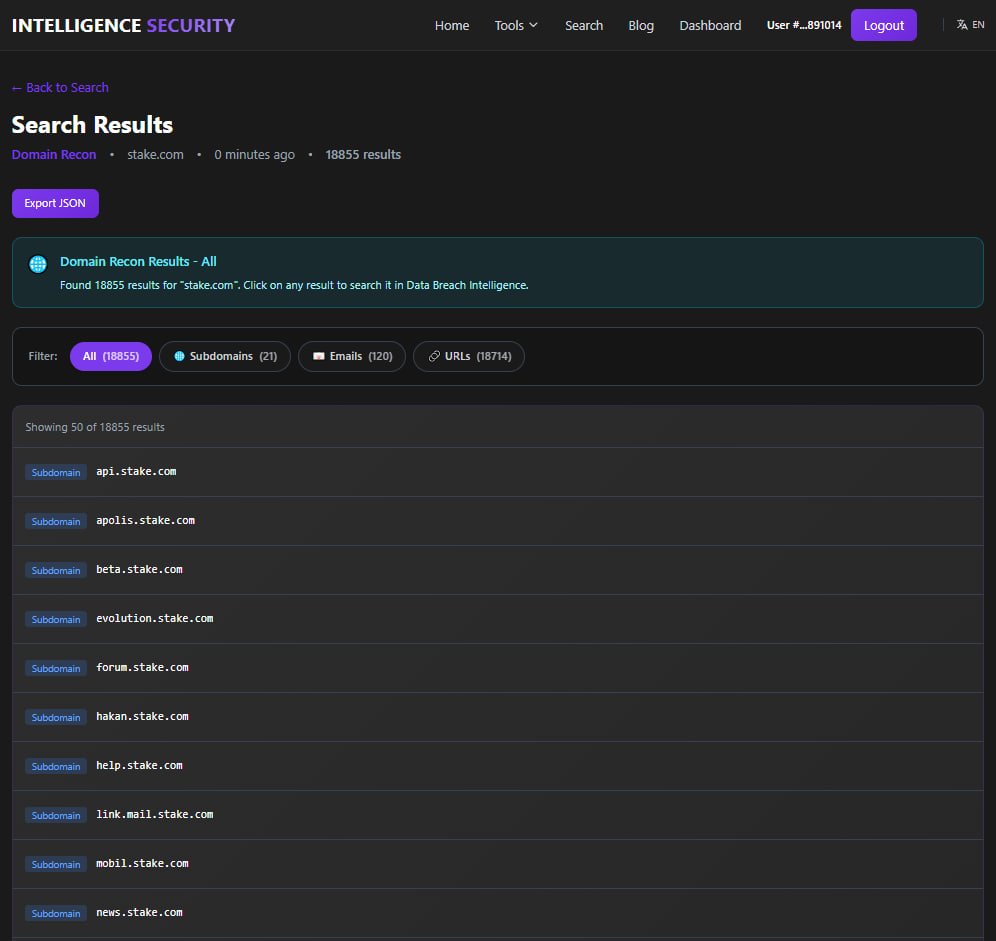Open the Tools dropdown menu

point(516,25)
